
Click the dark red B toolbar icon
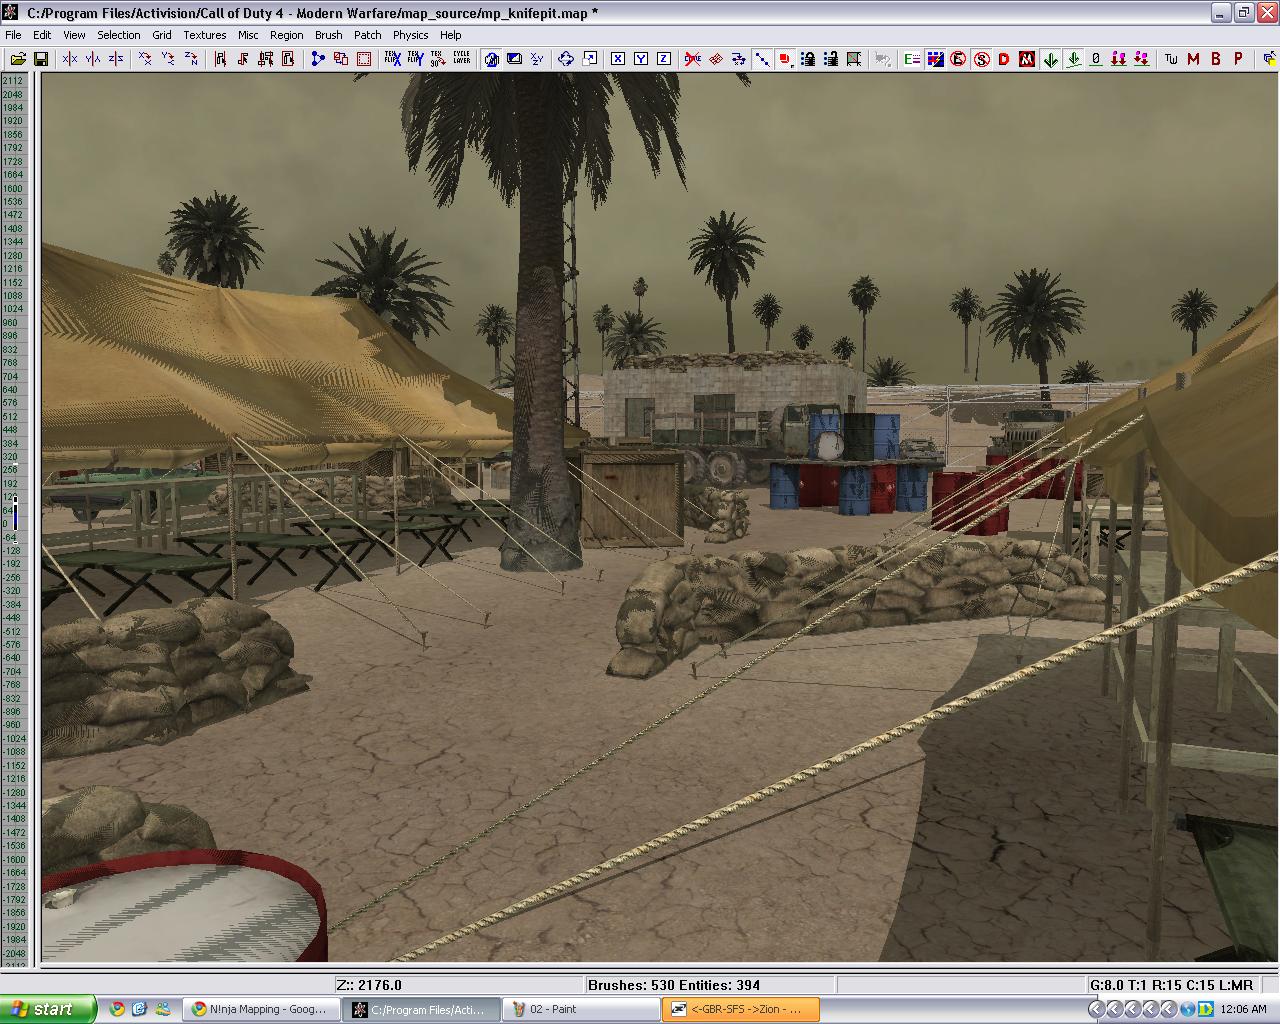click(1216, 59)
